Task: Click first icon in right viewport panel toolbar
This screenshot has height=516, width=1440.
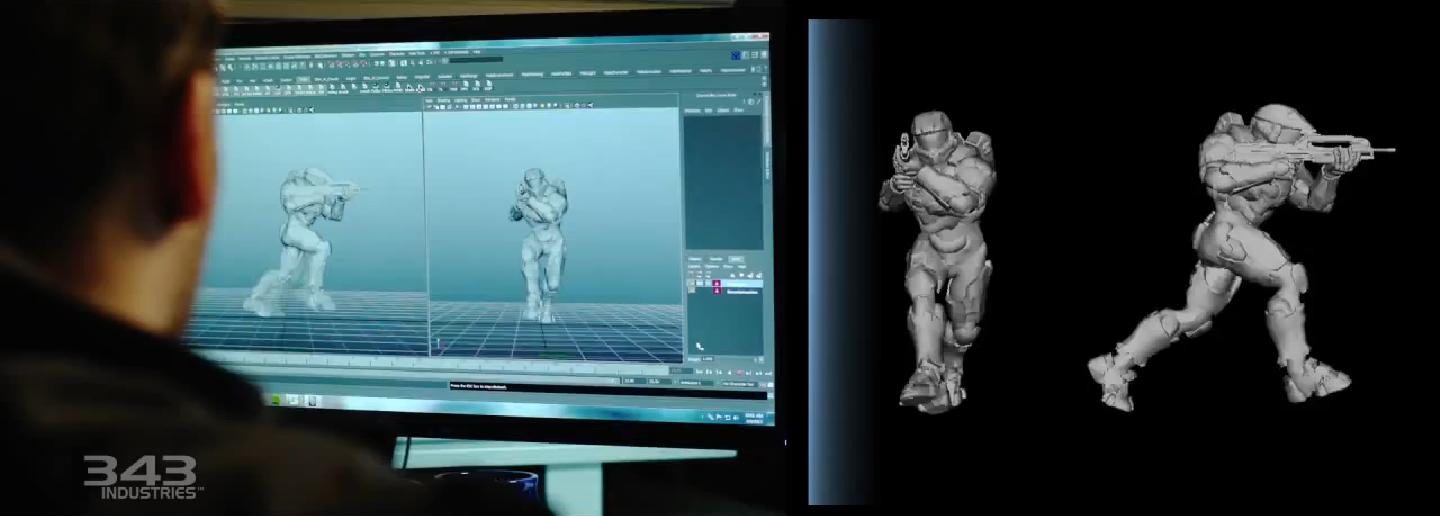Action: 430,106
